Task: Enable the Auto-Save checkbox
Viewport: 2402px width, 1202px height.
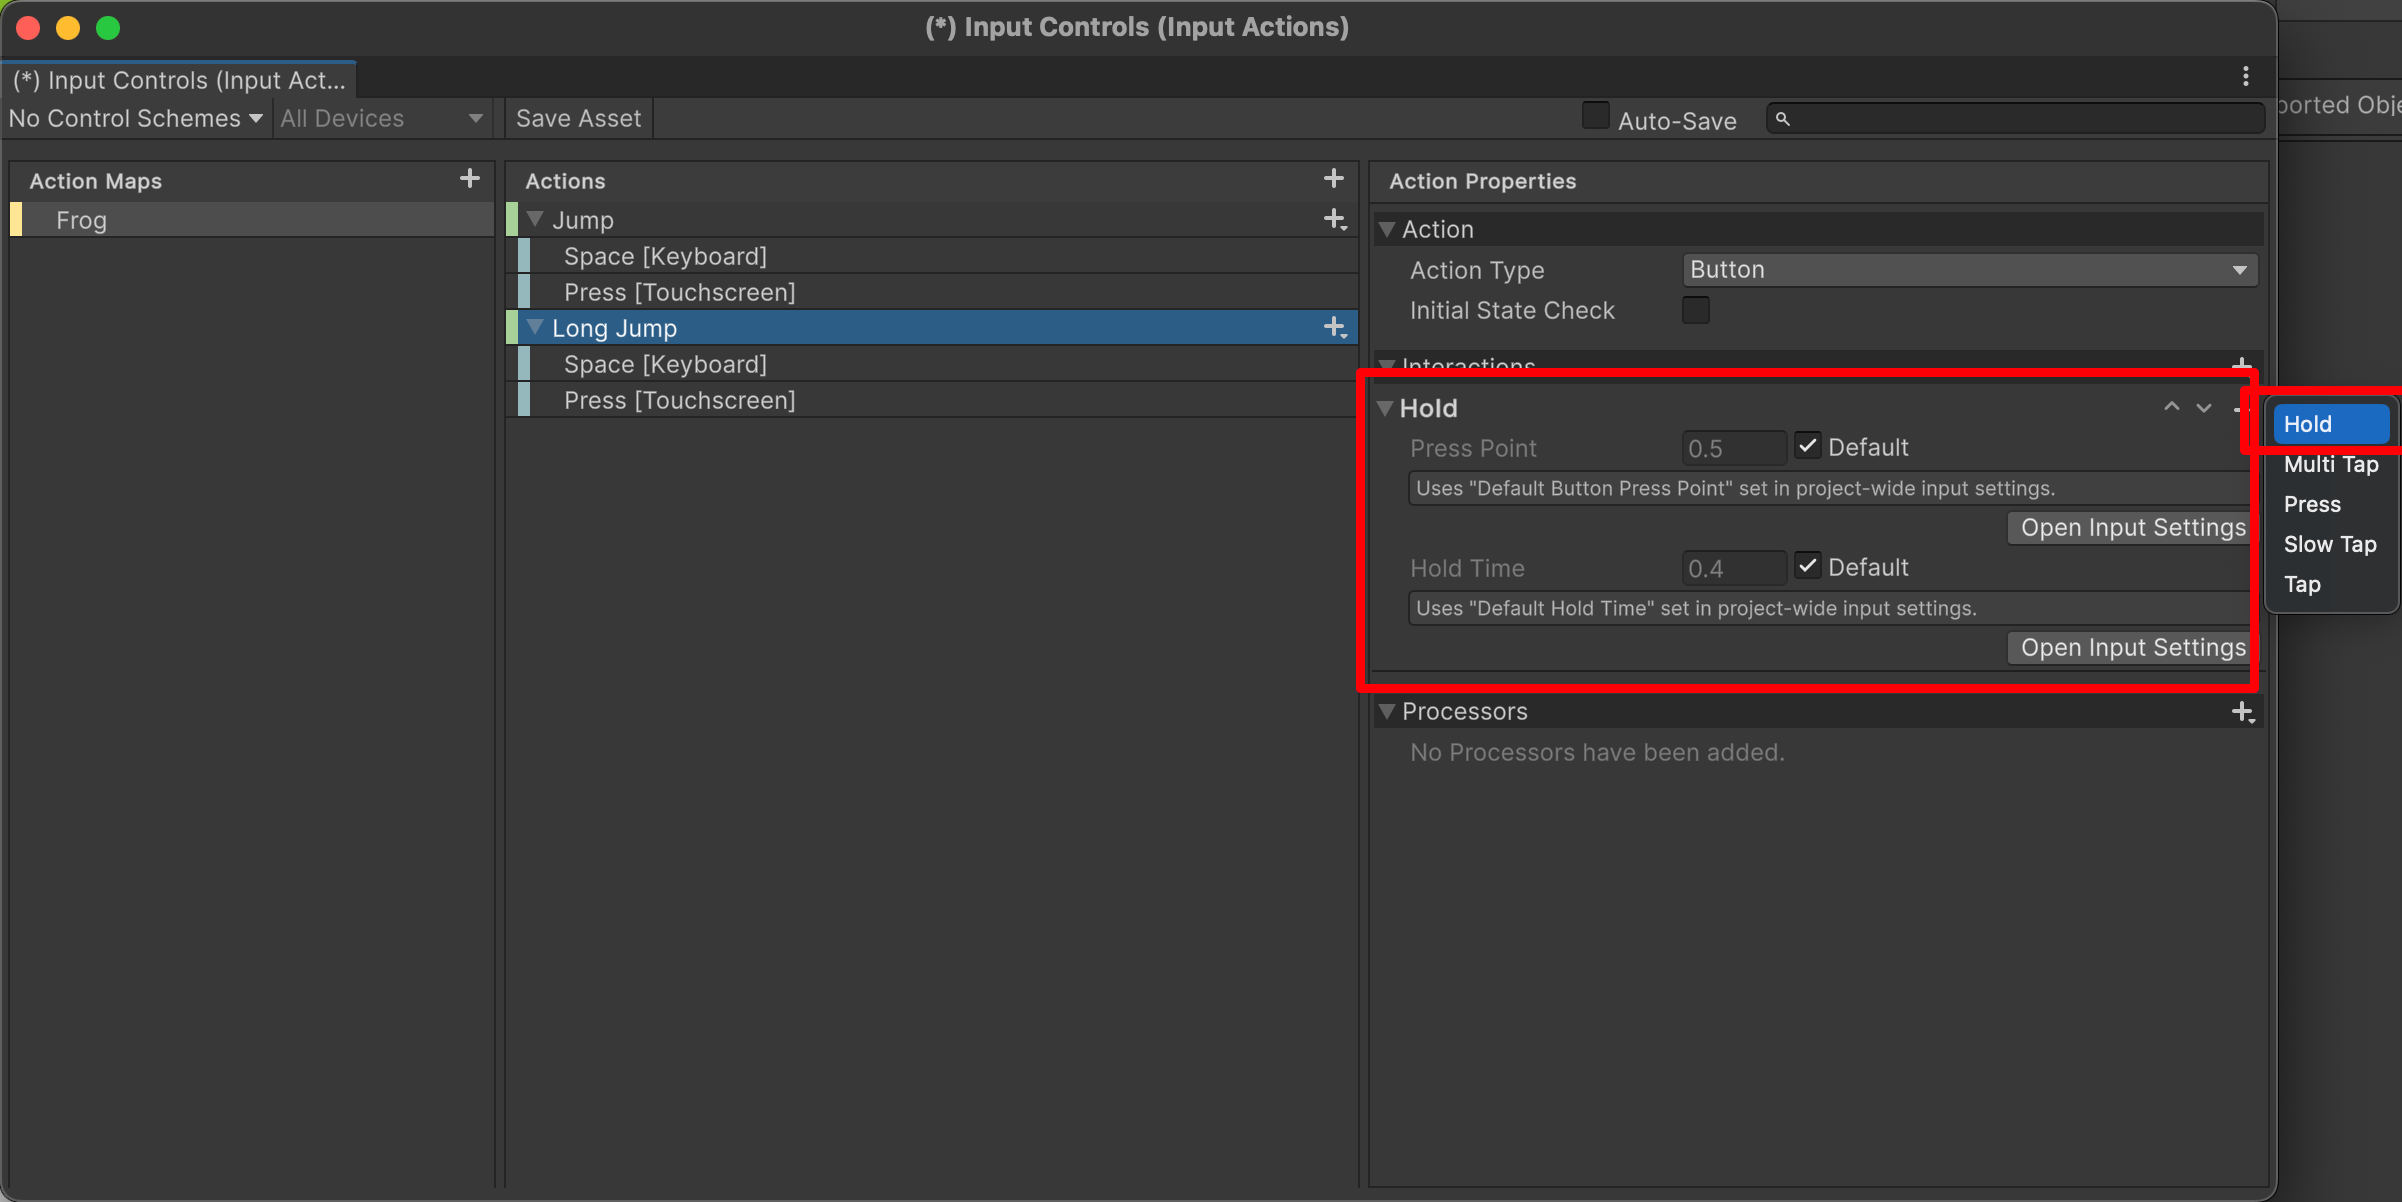Action: click(1595, 116)
